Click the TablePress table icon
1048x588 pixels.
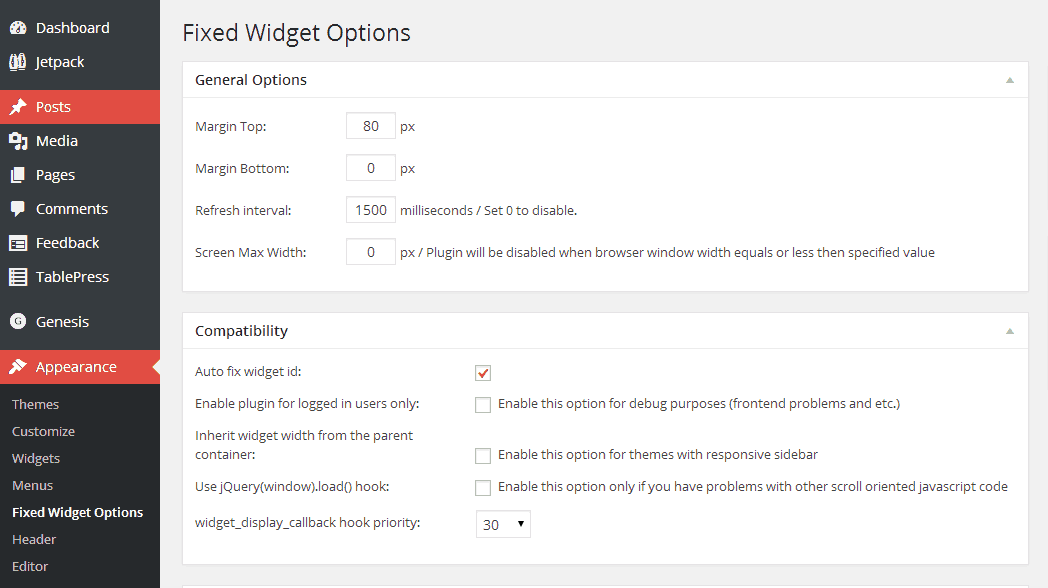pyautogui.click(x=18, y=277)
